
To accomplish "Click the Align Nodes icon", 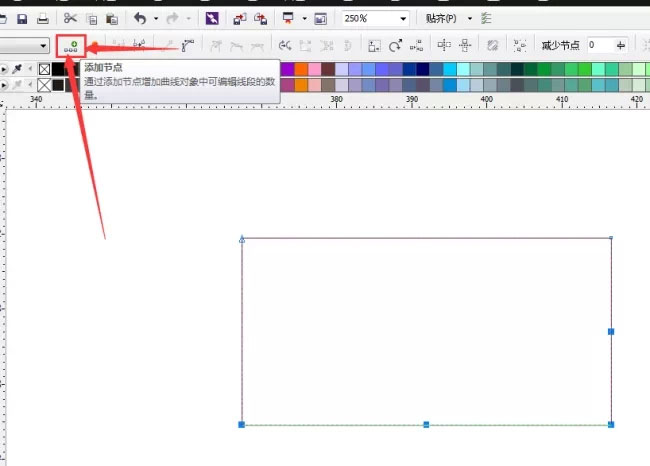I will pyautogui.click(x=416, y=46).
